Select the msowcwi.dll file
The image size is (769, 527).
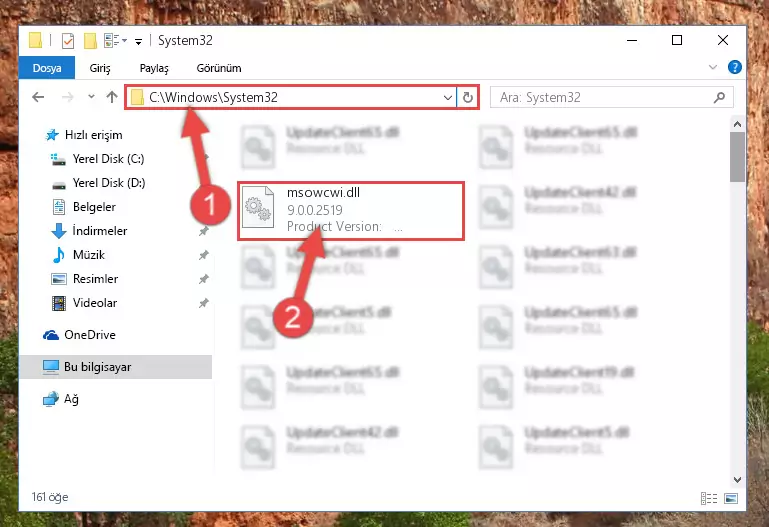point(351,210)
